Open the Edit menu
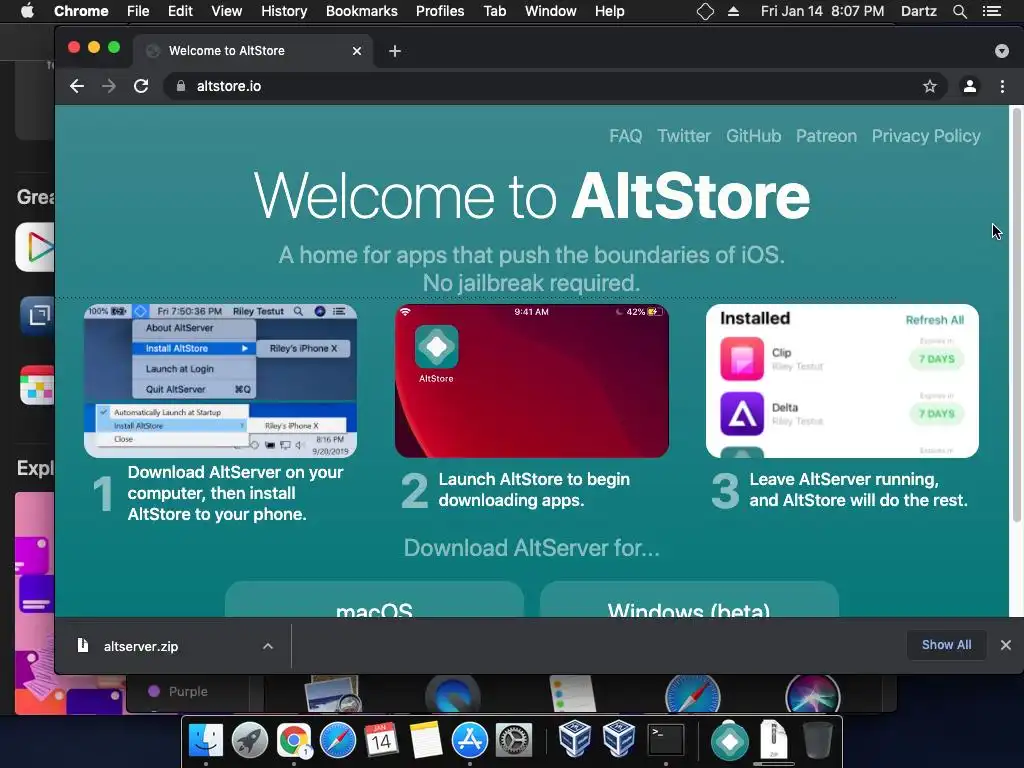 click(x=180, y=11)
